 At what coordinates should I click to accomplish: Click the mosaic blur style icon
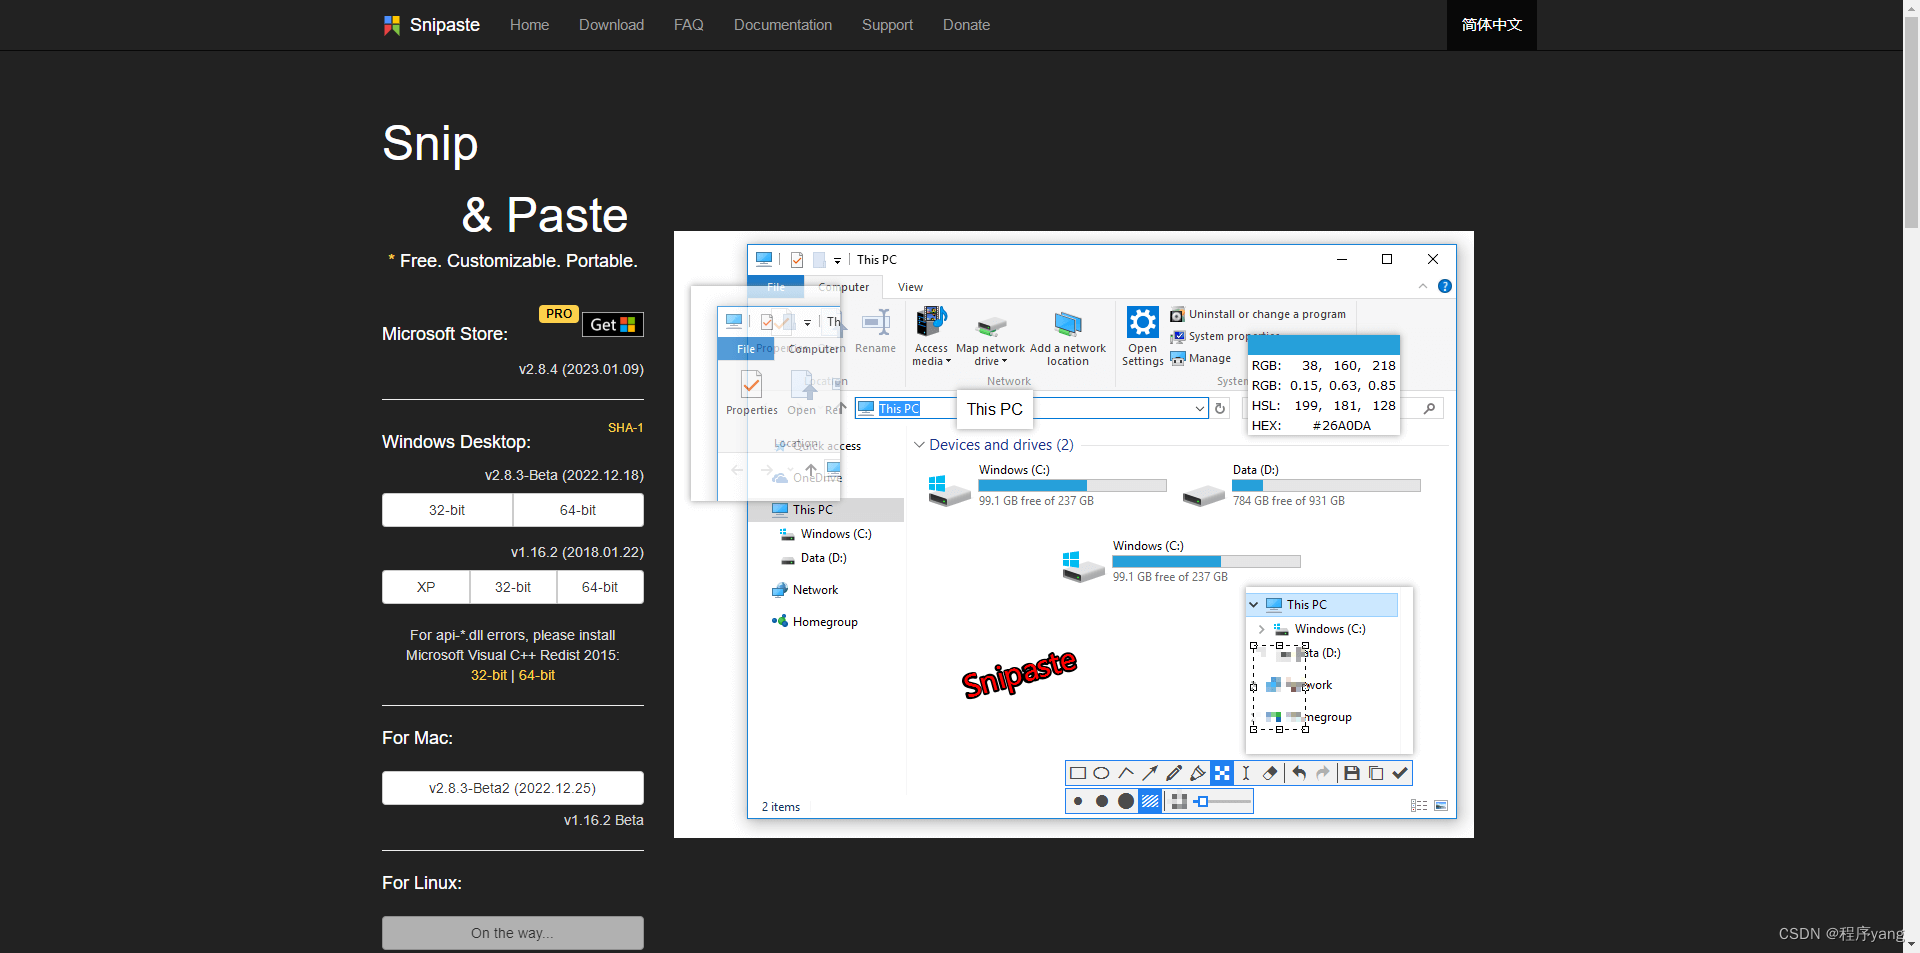pos(1179,801)
